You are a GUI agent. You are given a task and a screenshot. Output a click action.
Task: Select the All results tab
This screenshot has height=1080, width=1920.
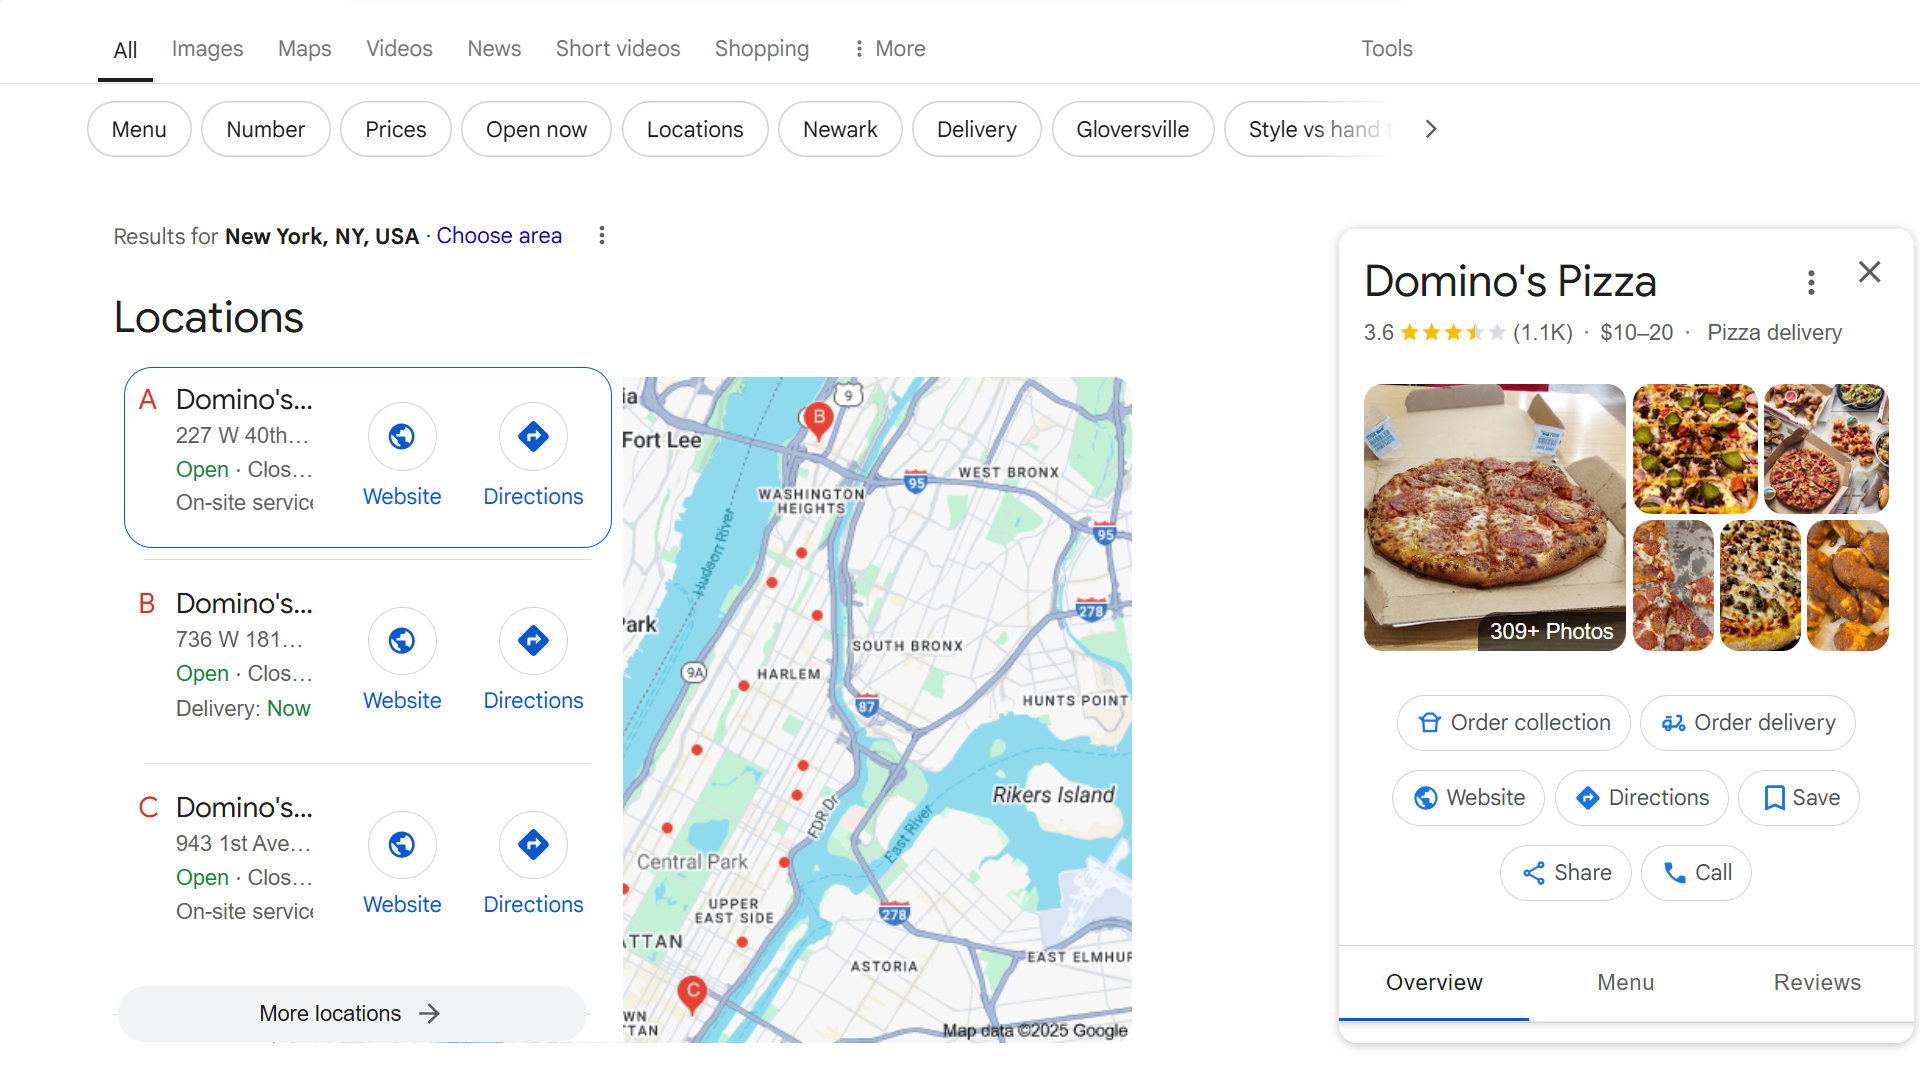tap(125, 50)
